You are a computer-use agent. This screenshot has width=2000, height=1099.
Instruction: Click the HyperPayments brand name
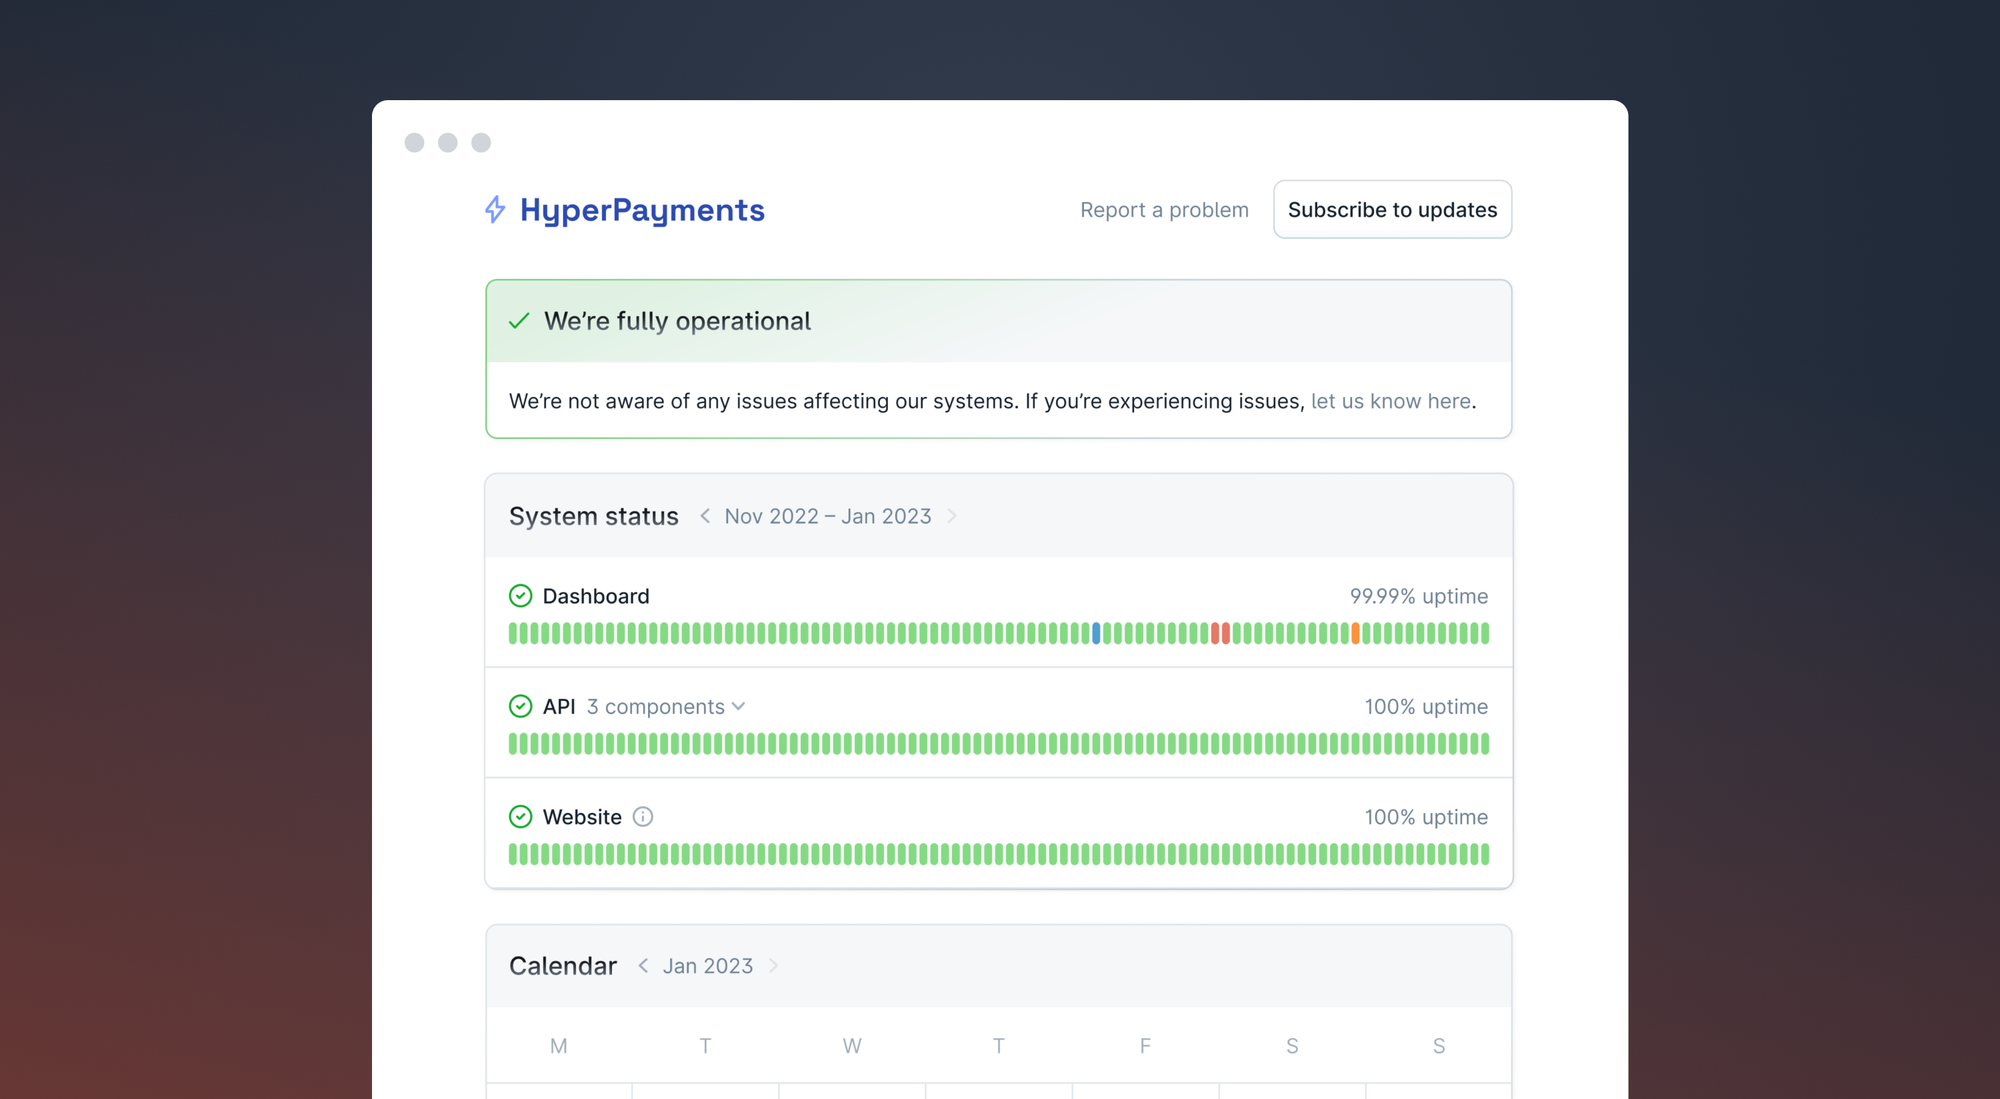click(642, 210)
